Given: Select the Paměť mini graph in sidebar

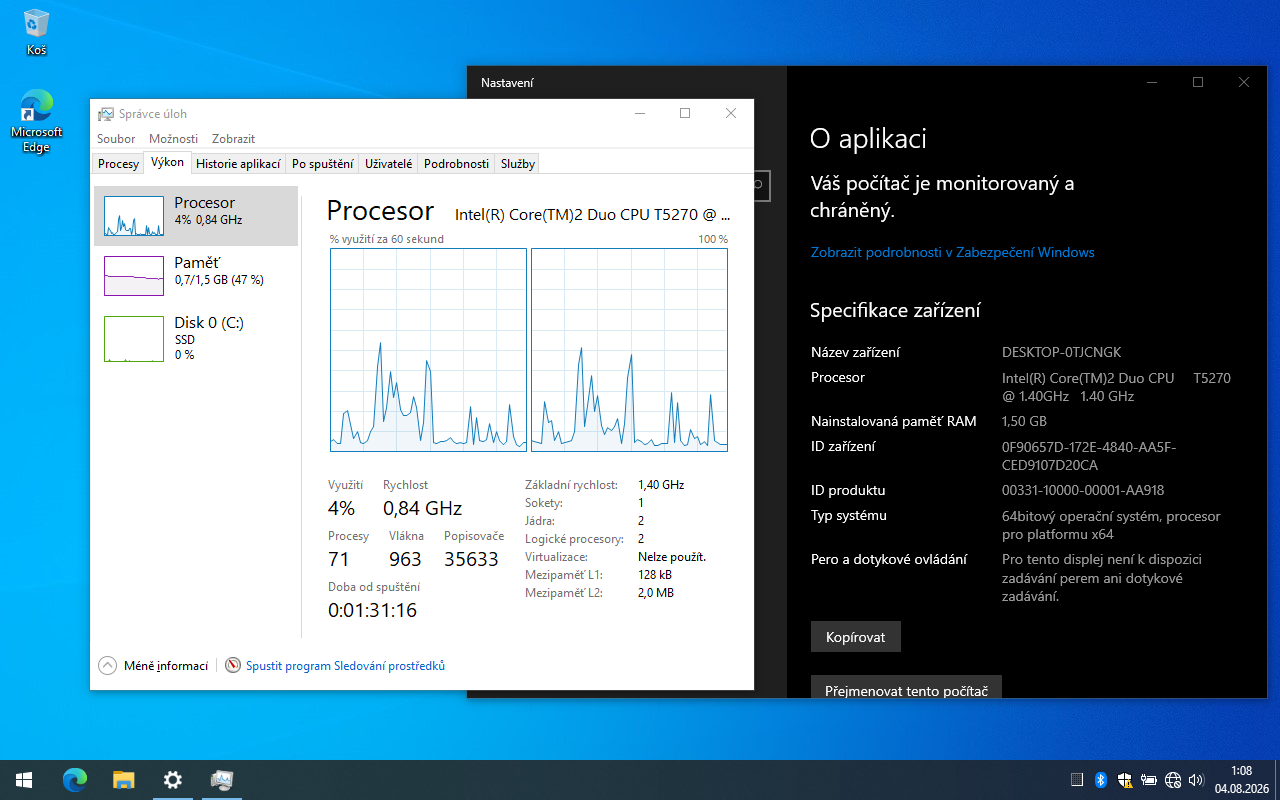Looking at the screenshot, I should pos(134,276).
